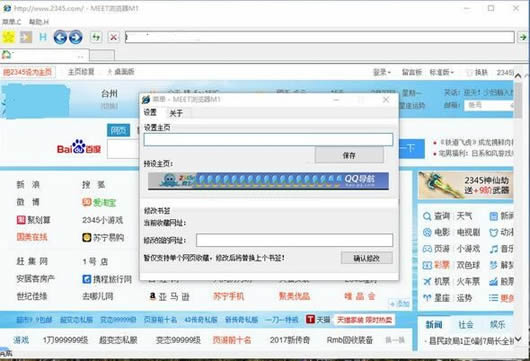Click 主页修复 link
530x361 pixels.
(x=81, y=72)
